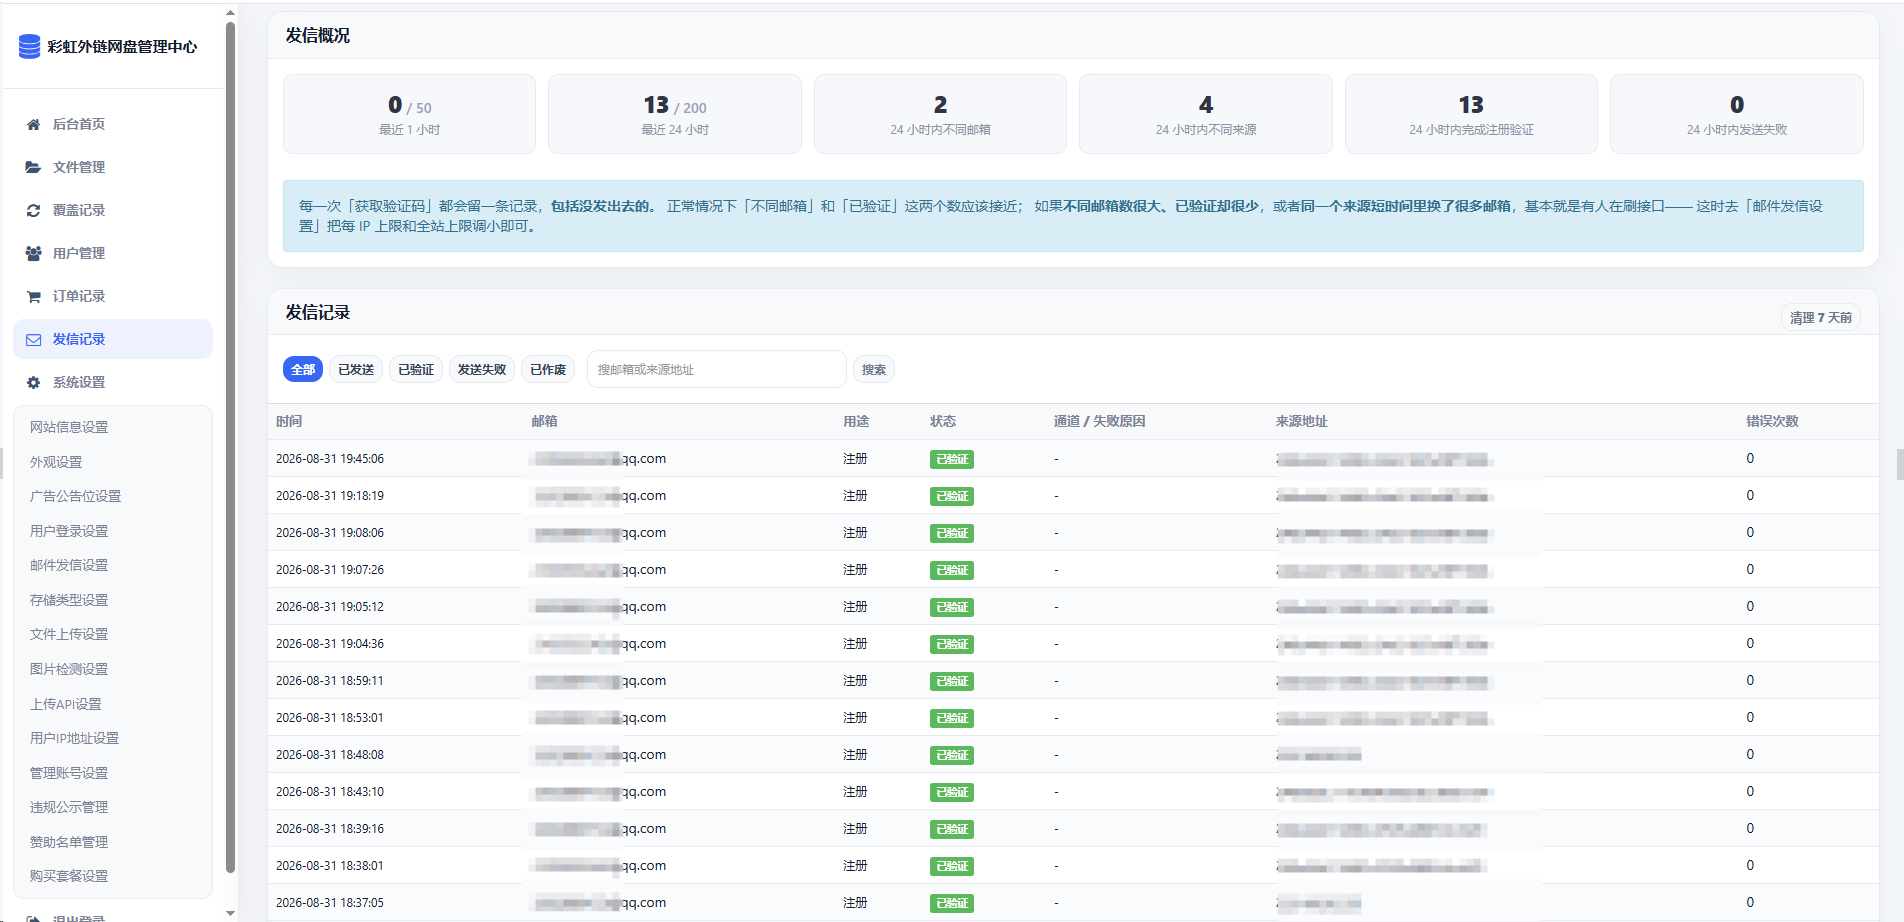
Task: Filter records by 已验证
Action: 416,369
